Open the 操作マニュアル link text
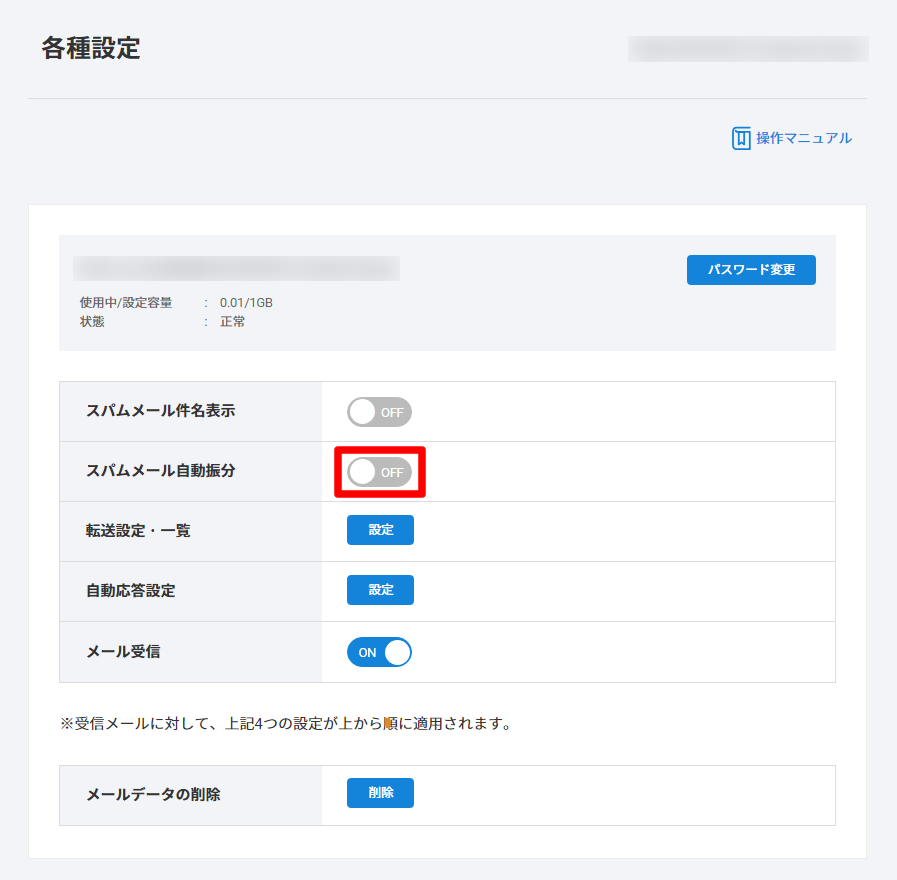 [x=804, y=138]
